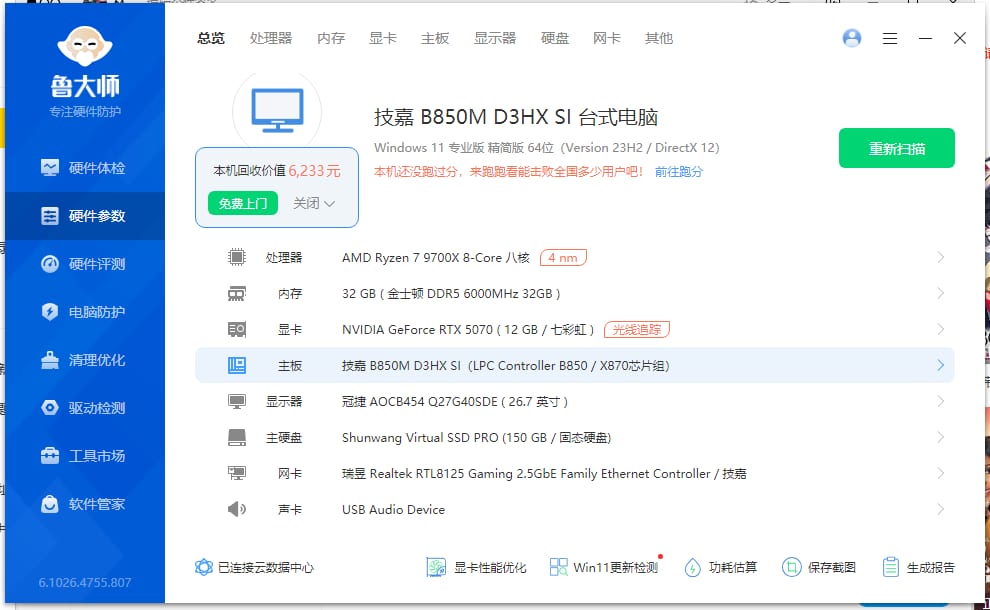Viewport: 990px width, 610px height.
Task: Click the 软件管家 bag icon
Action: click(50, 504)
